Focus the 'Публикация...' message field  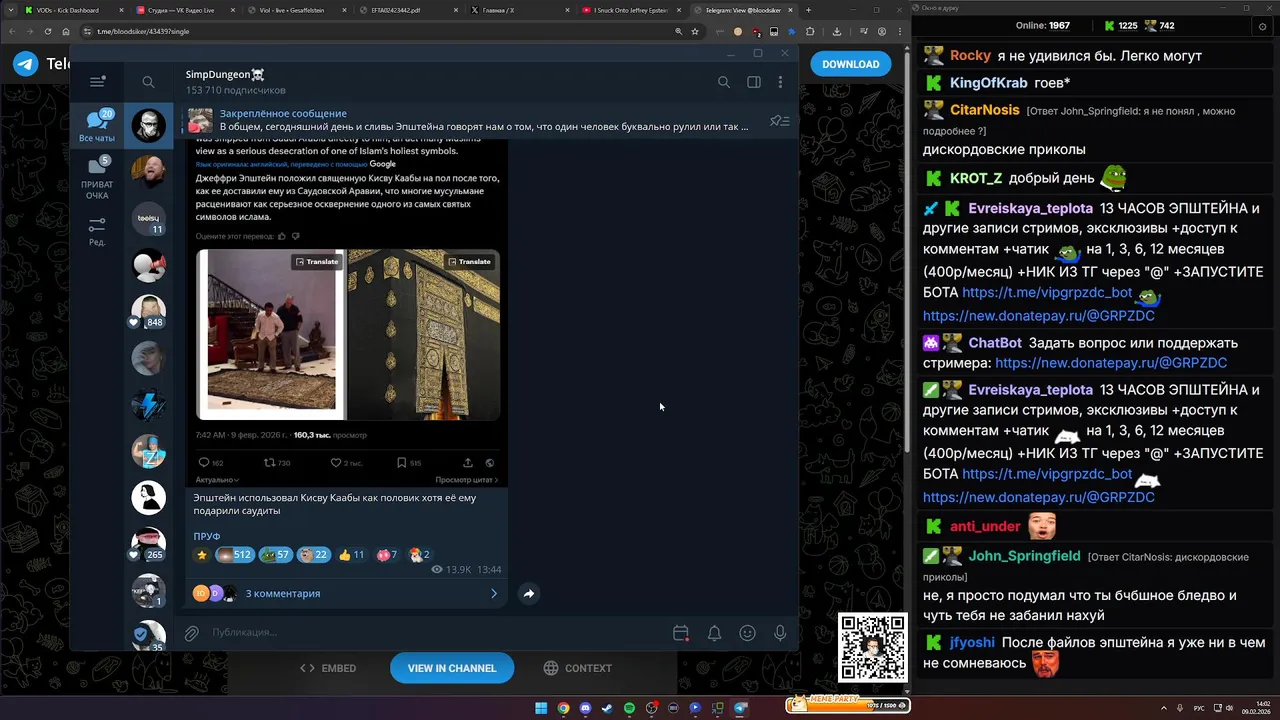pyautogui.click(x=435, y=633)
